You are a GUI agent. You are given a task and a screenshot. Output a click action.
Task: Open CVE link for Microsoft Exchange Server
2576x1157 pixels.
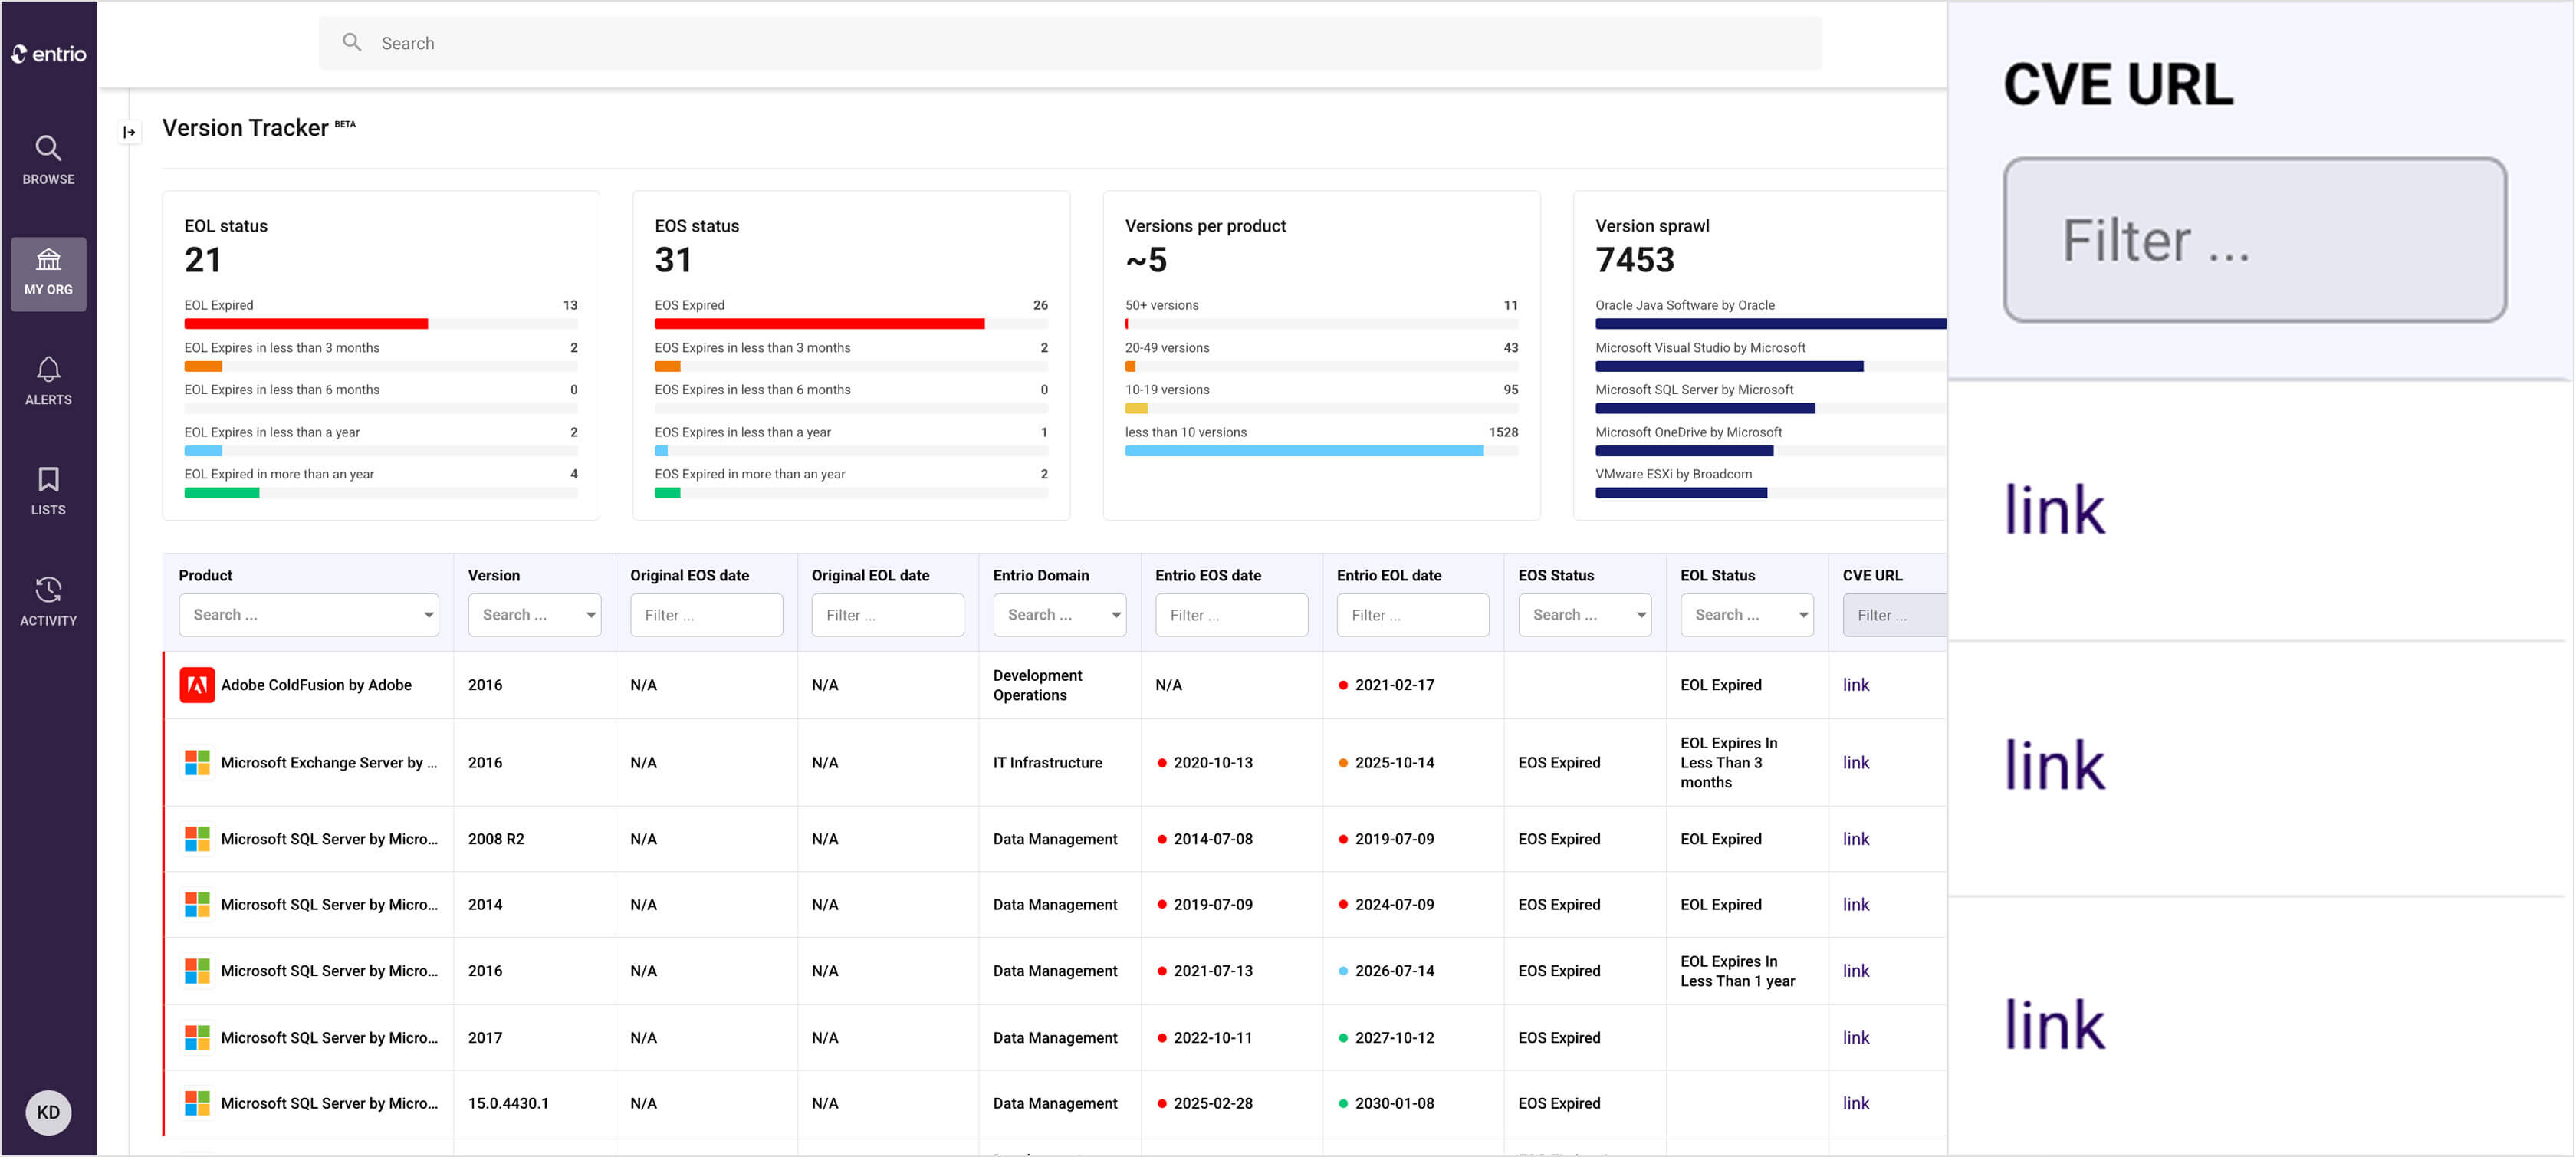pos(1855,763)
